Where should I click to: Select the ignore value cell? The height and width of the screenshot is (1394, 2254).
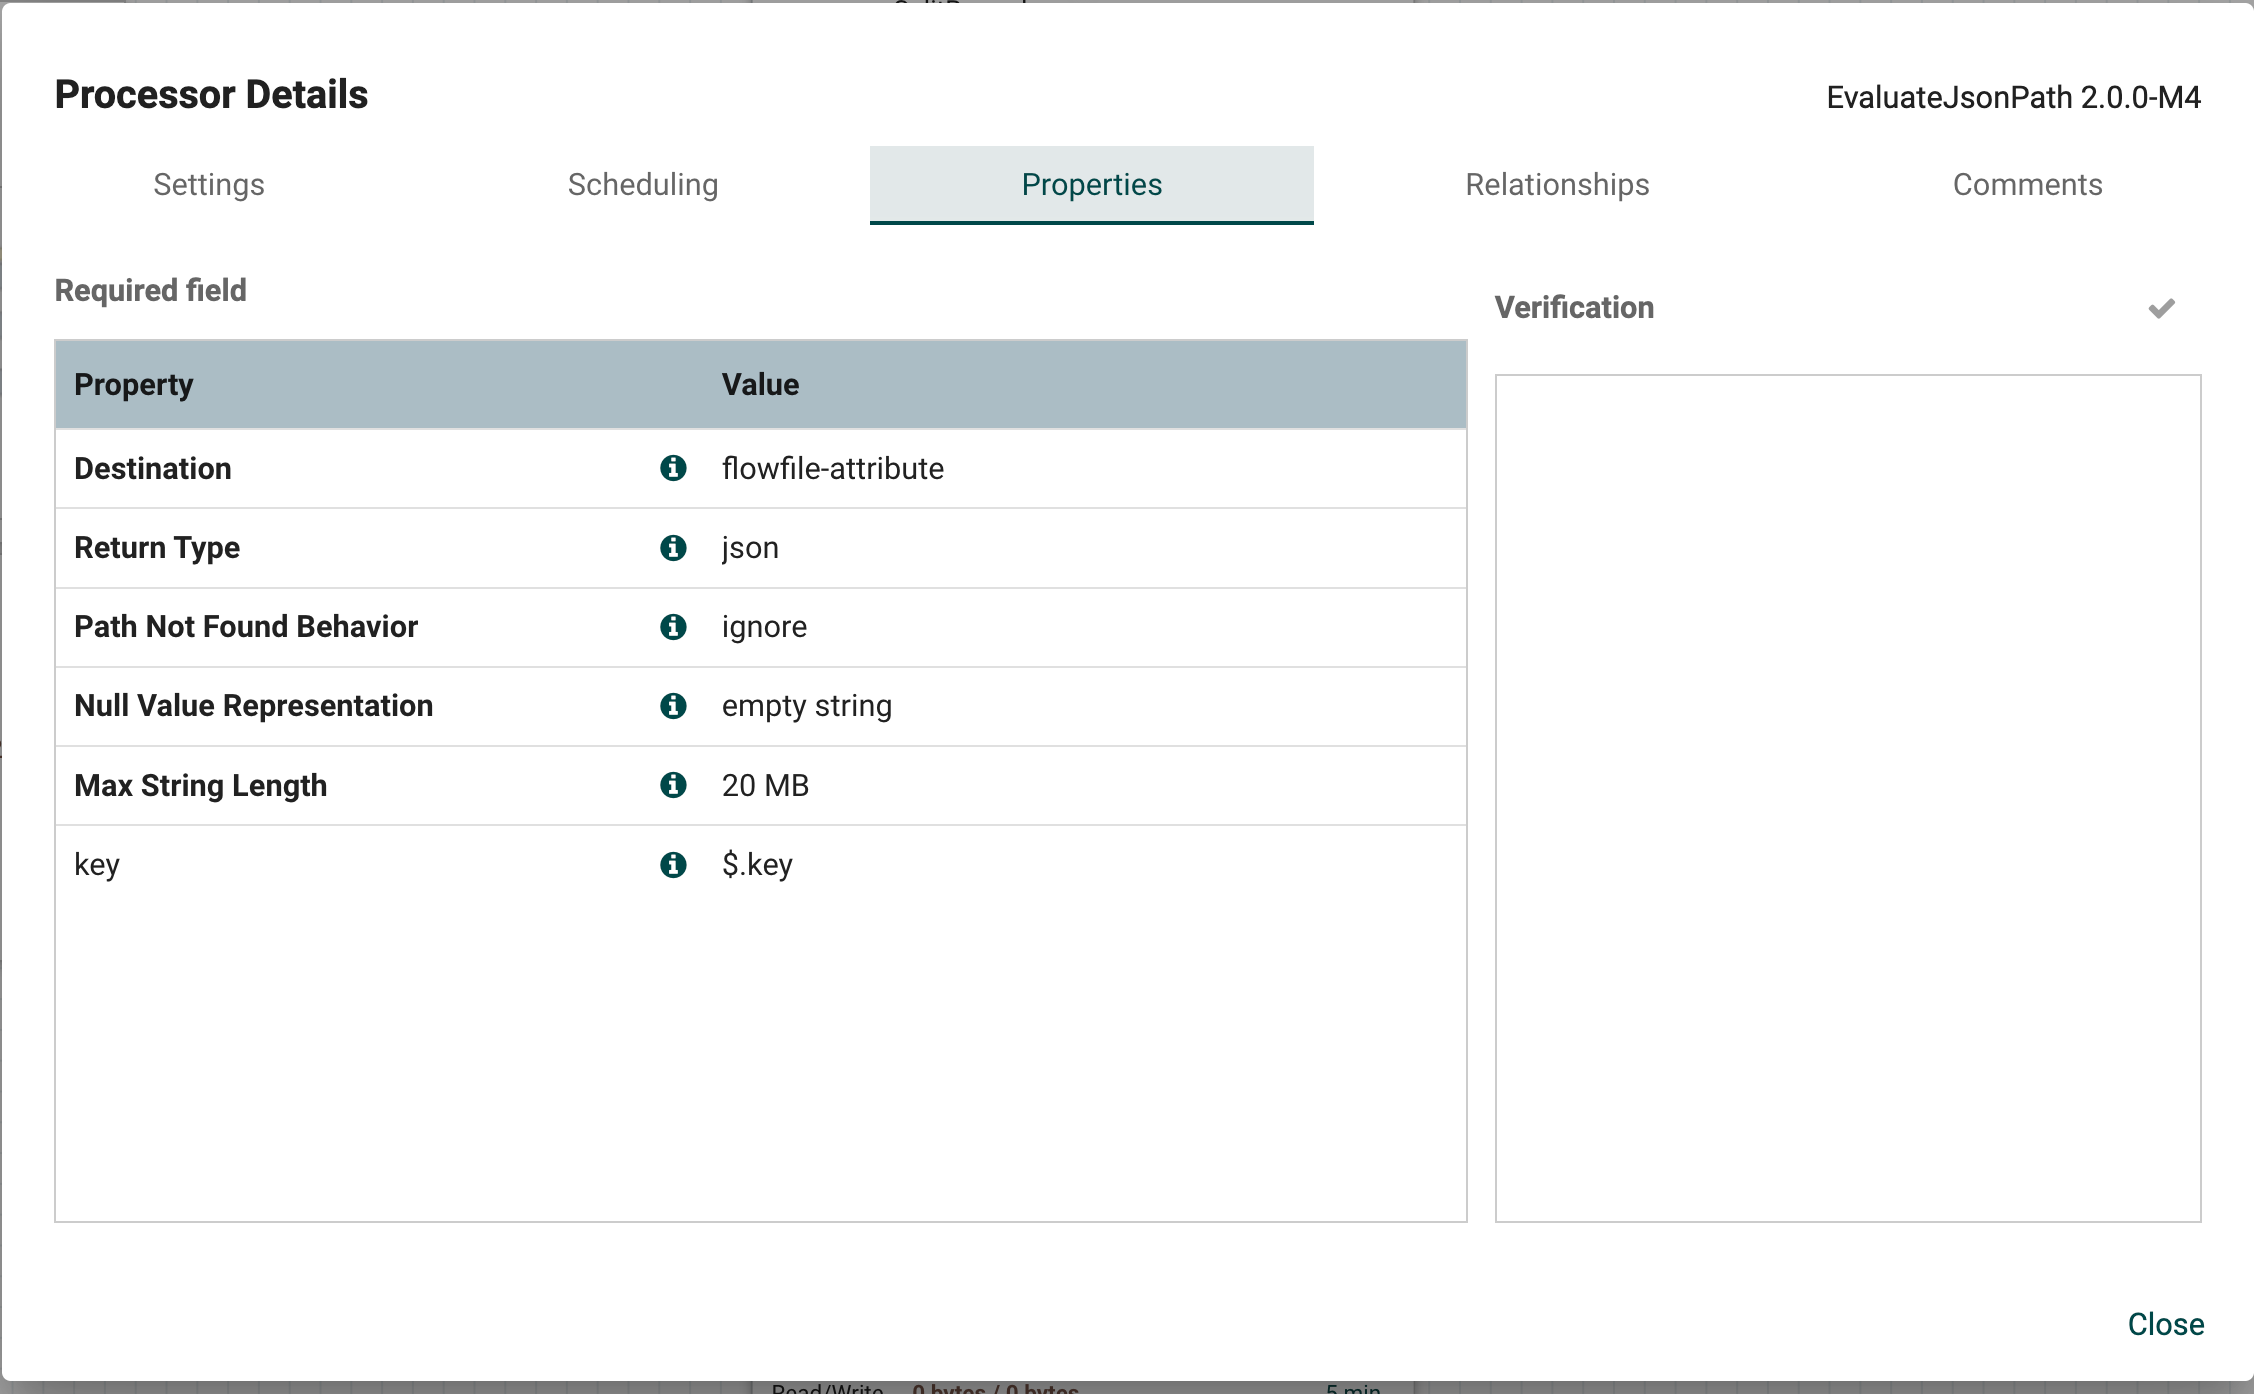pos(764,627)
